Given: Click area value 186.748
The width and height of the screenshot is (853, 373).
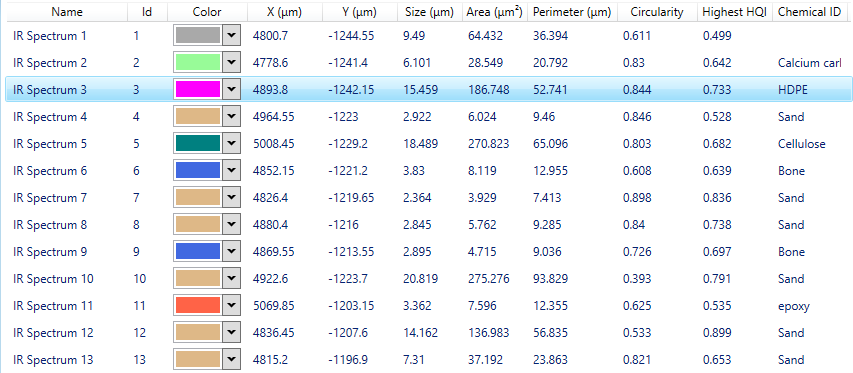Looking at the screenshot, I should pyautogui.click(x=489, y=90).
